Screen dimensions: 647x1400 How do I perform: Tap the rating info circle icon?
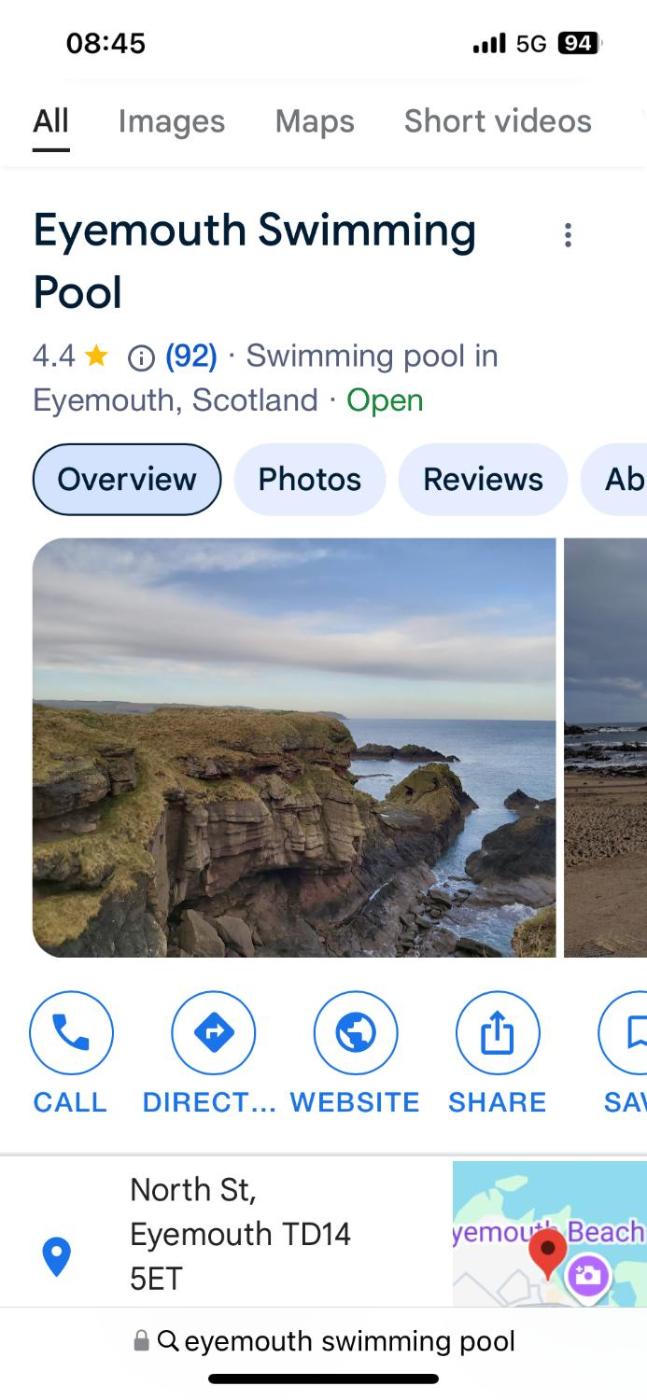142,356
